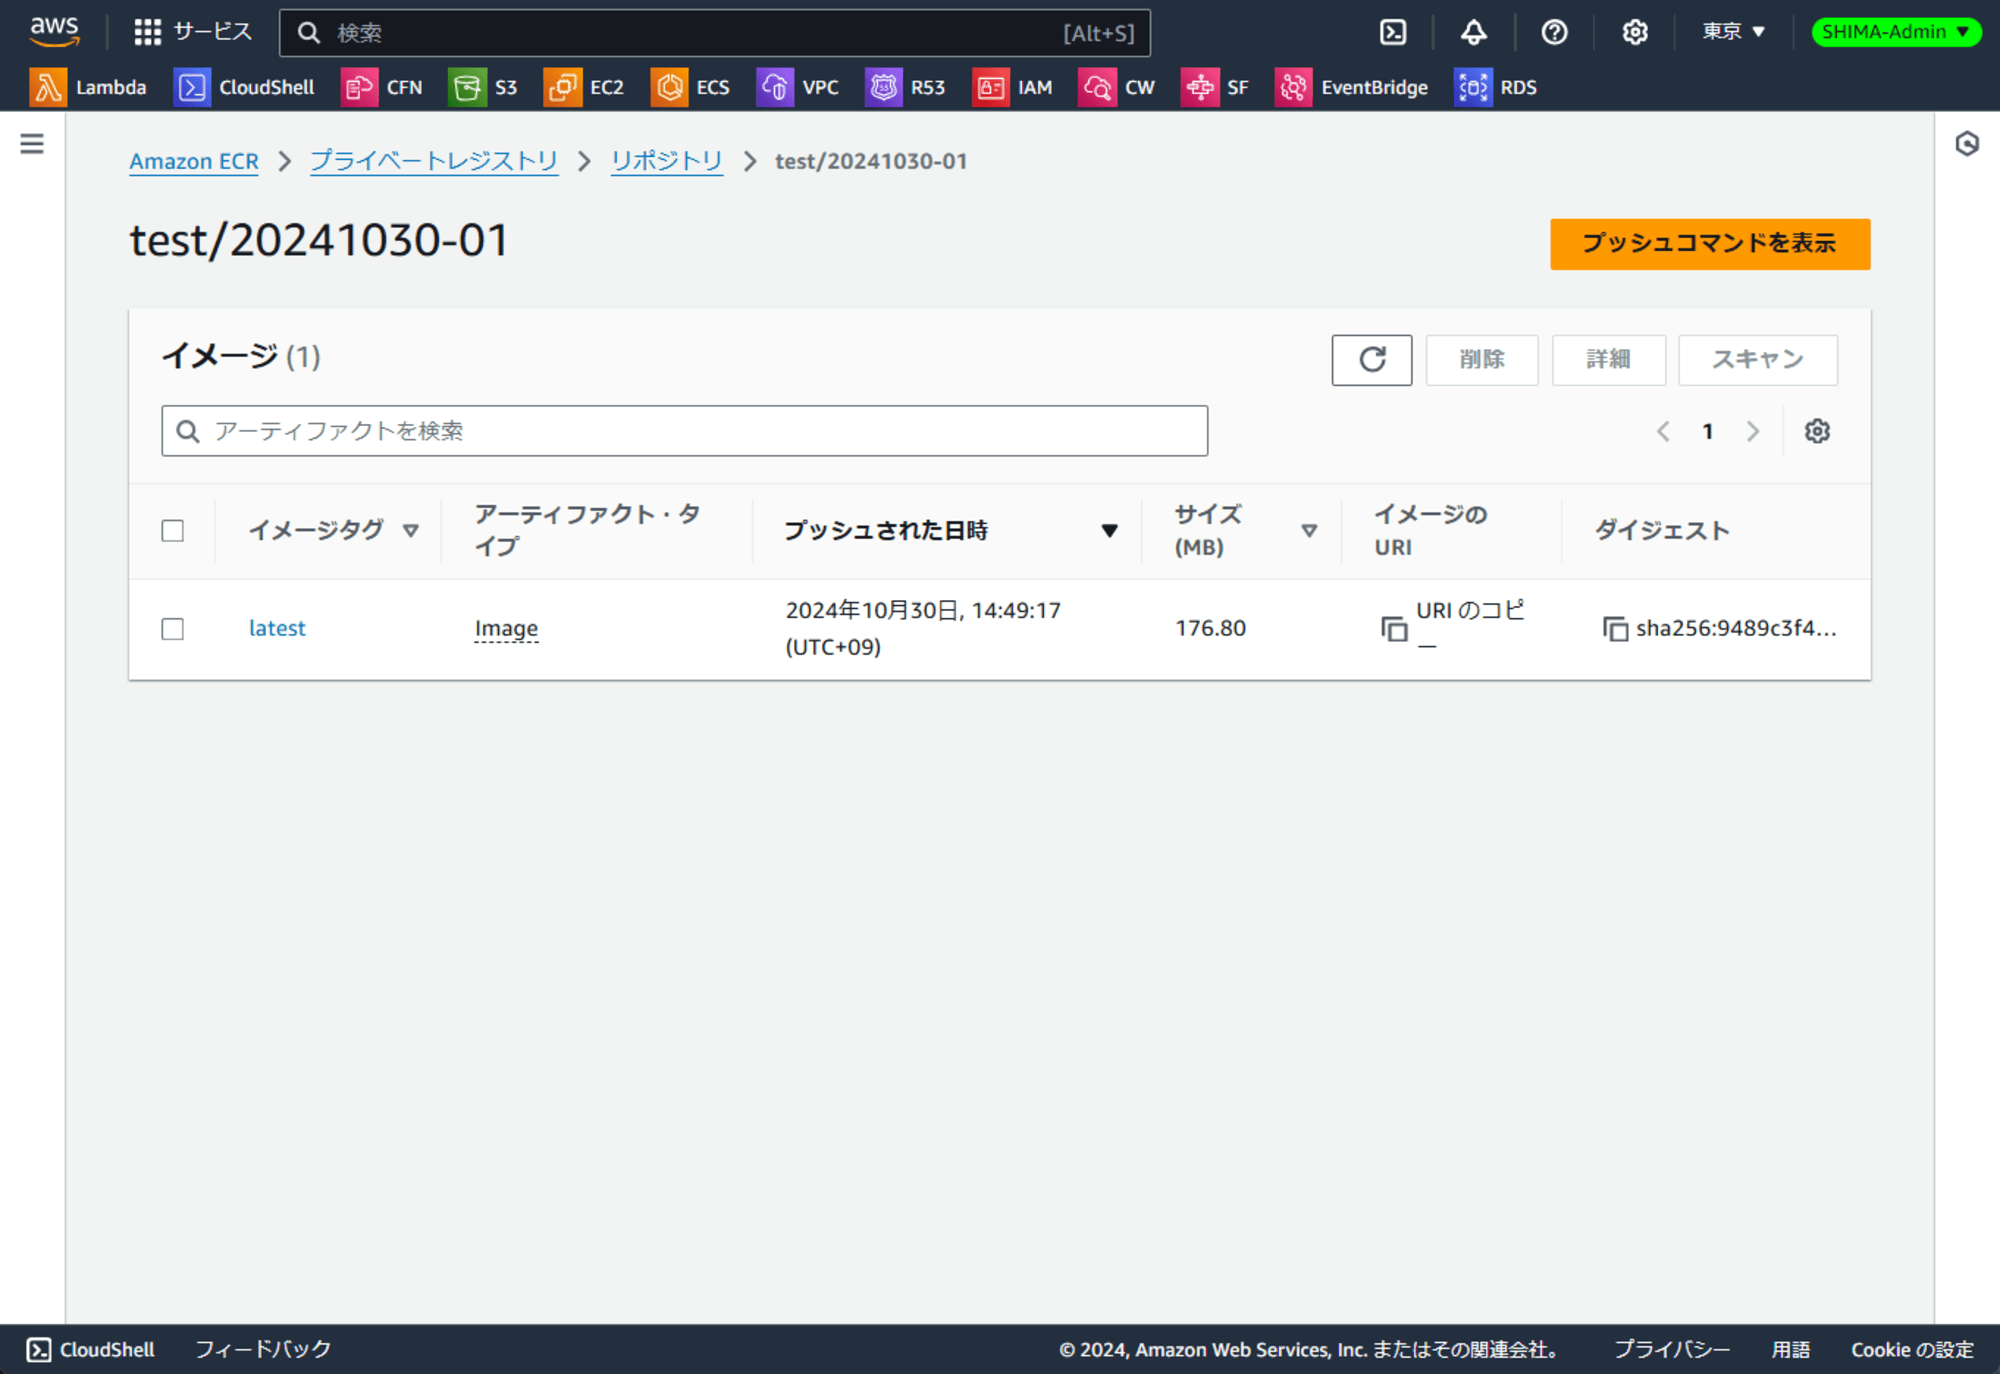Open Lambda service shortcut
Viewport: 2000px width, 1374px height.
(88, 87)
